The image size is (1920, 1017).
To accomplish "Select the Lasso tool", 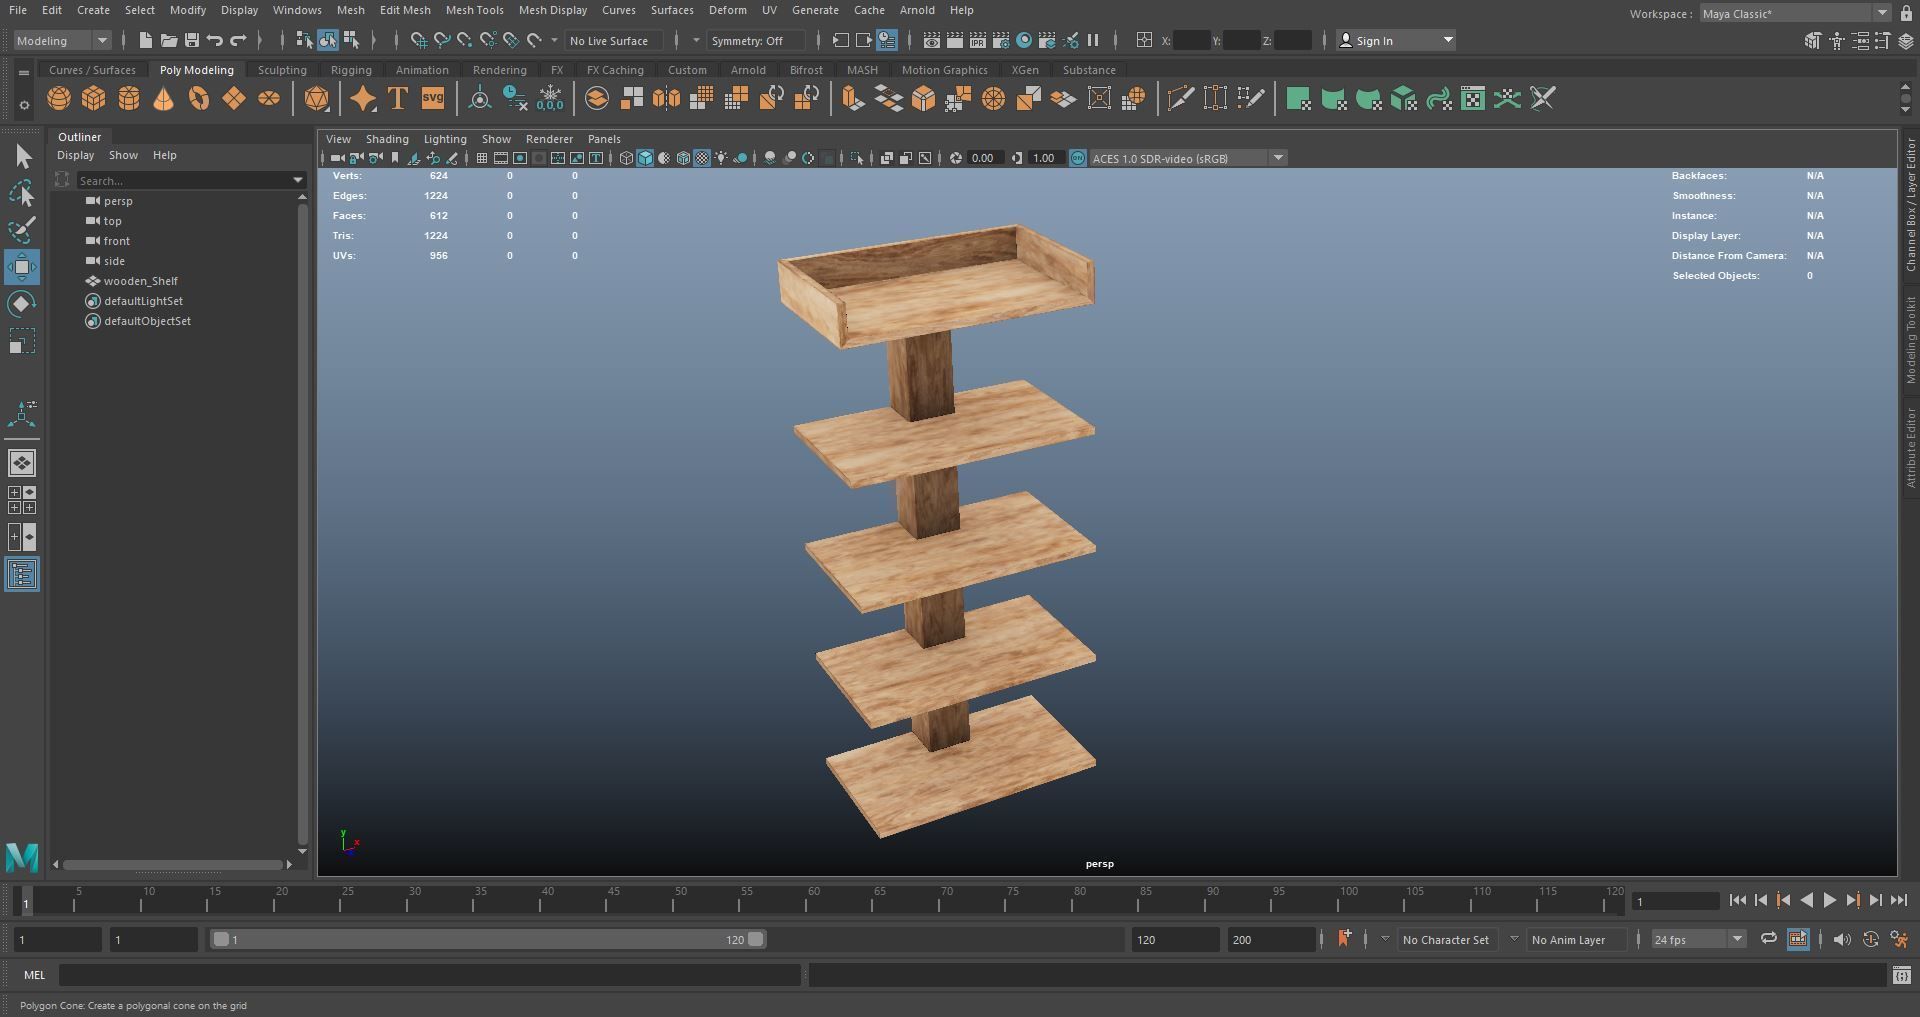I will (22, 193).
